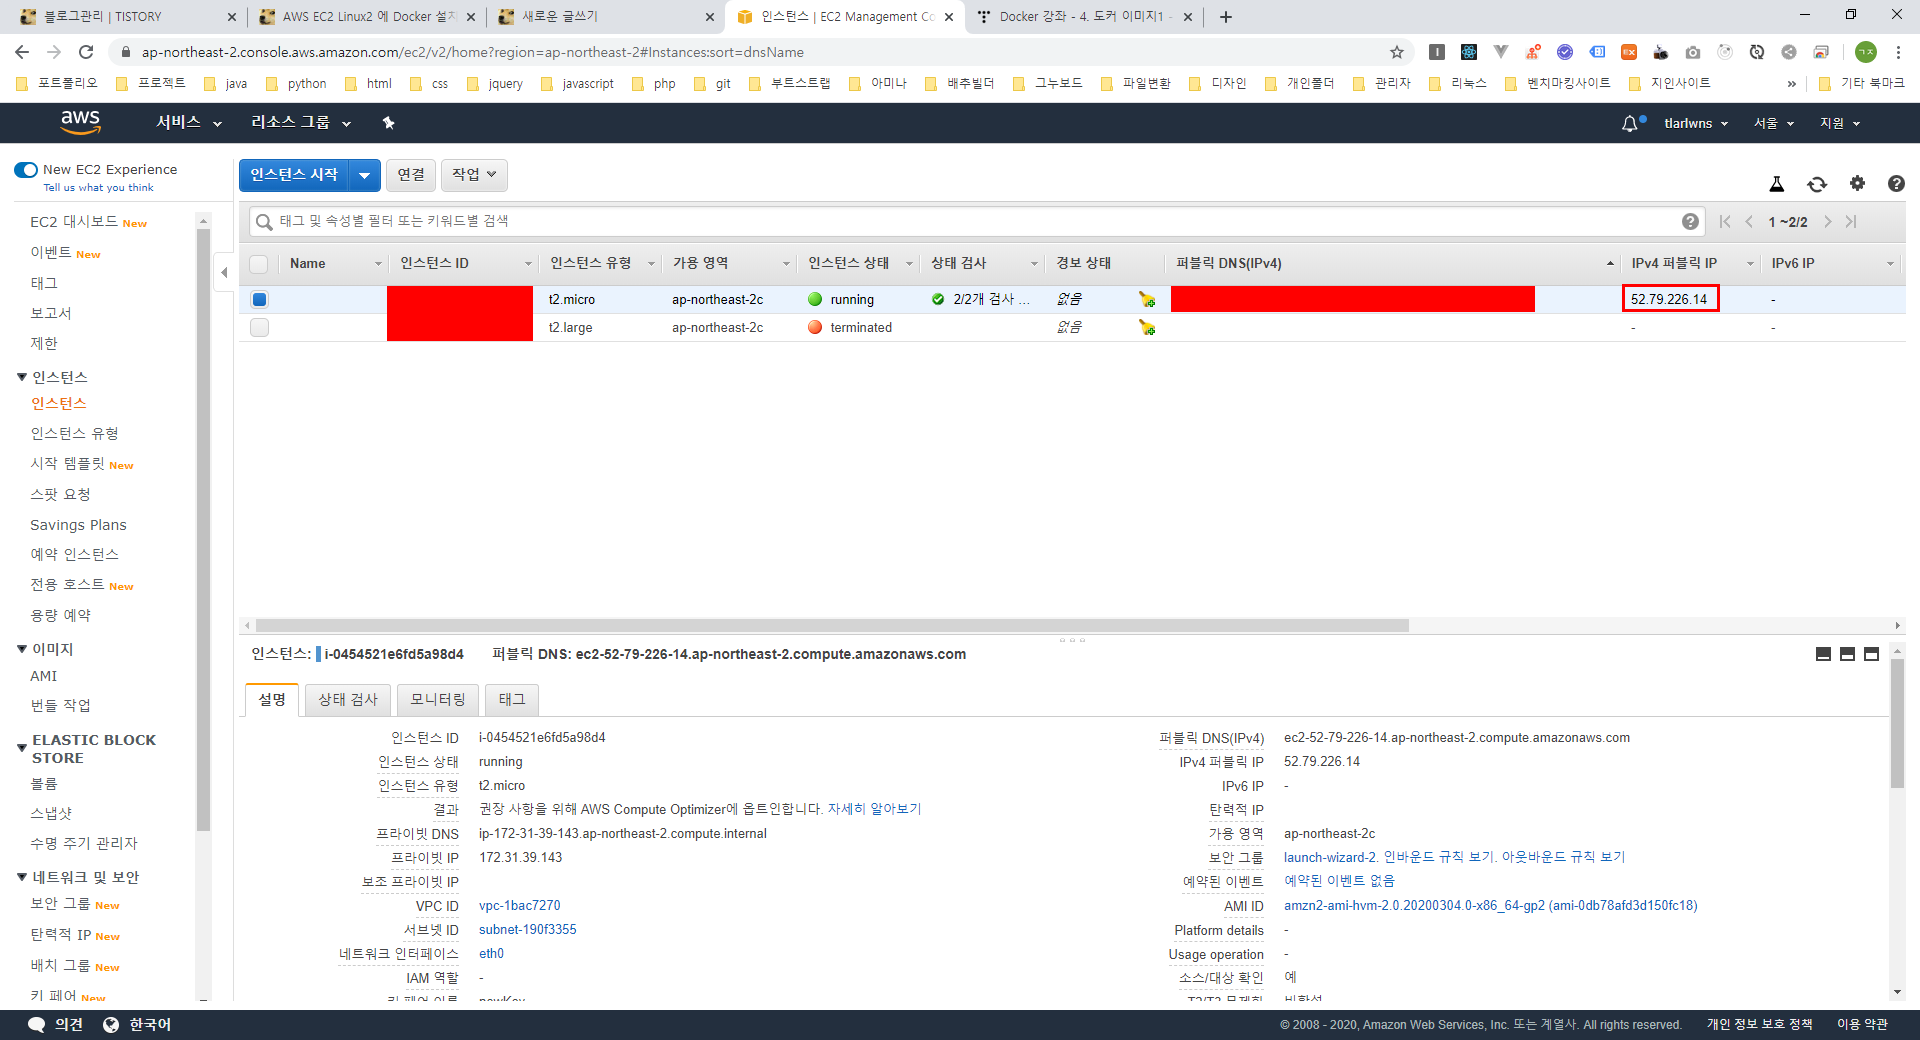
Task: Switch to the 모니터링 tab
Action: pos(438,700)
